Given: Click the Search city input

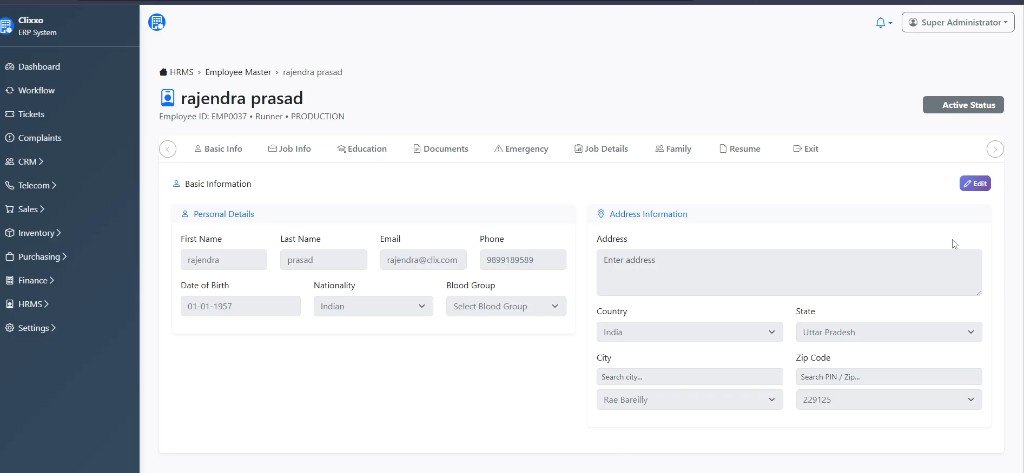Looking at the screenshot, I should click(x=690, y=377).
